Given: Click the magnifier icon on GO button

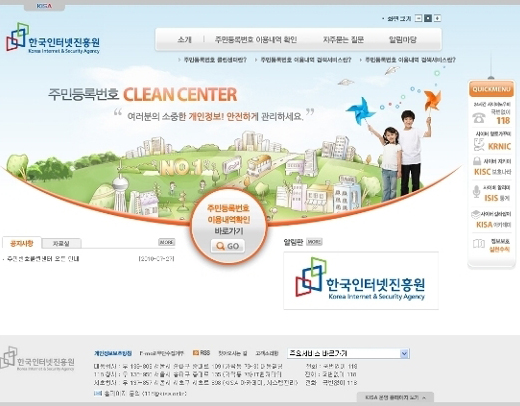Looking at the screenshot, I should [220, 246].
